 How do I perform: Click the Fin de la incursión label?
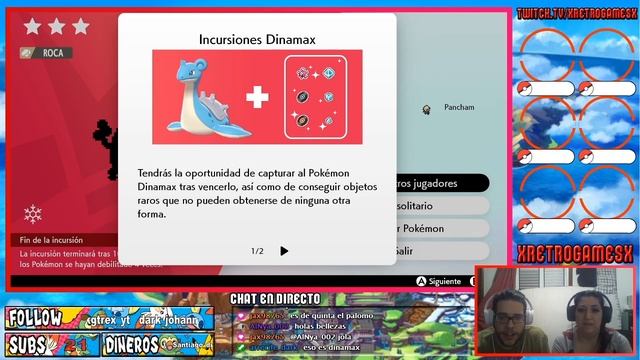click(x=51, y=240)
